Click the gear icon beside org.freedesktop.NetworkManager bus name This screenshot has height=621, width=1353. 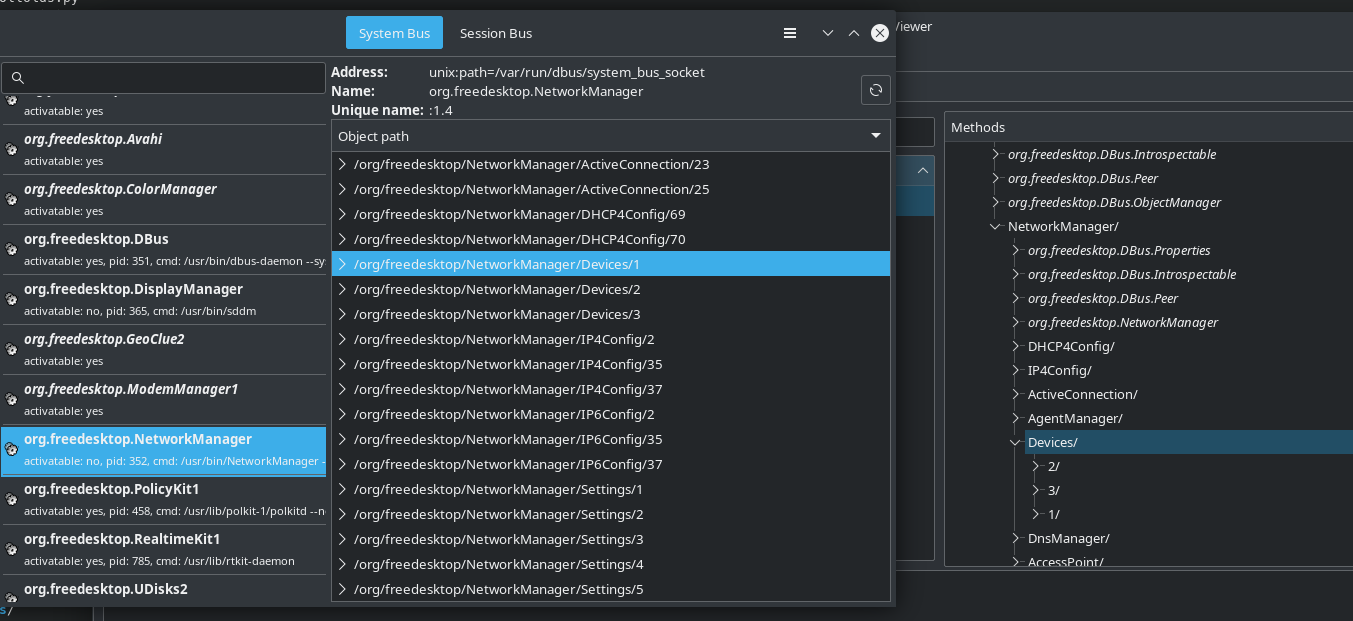point(11,449)
